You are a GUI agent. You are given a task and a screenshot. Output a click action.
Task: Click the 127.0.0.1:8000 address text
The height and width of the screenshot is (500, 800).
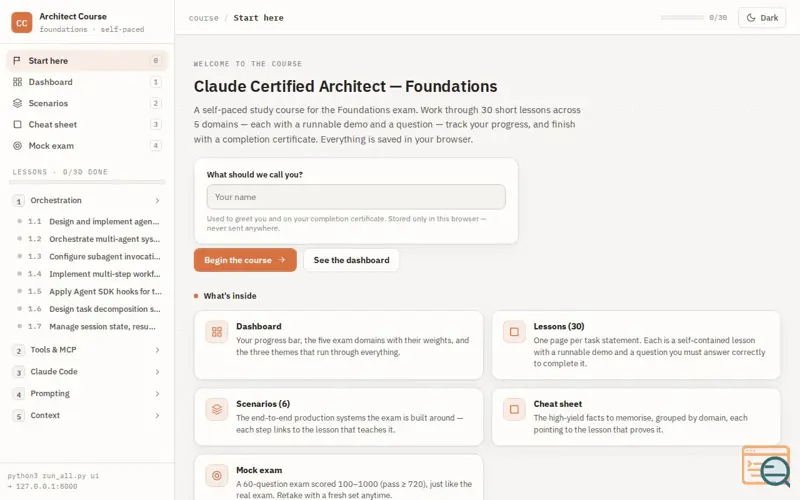coord(46,486)
